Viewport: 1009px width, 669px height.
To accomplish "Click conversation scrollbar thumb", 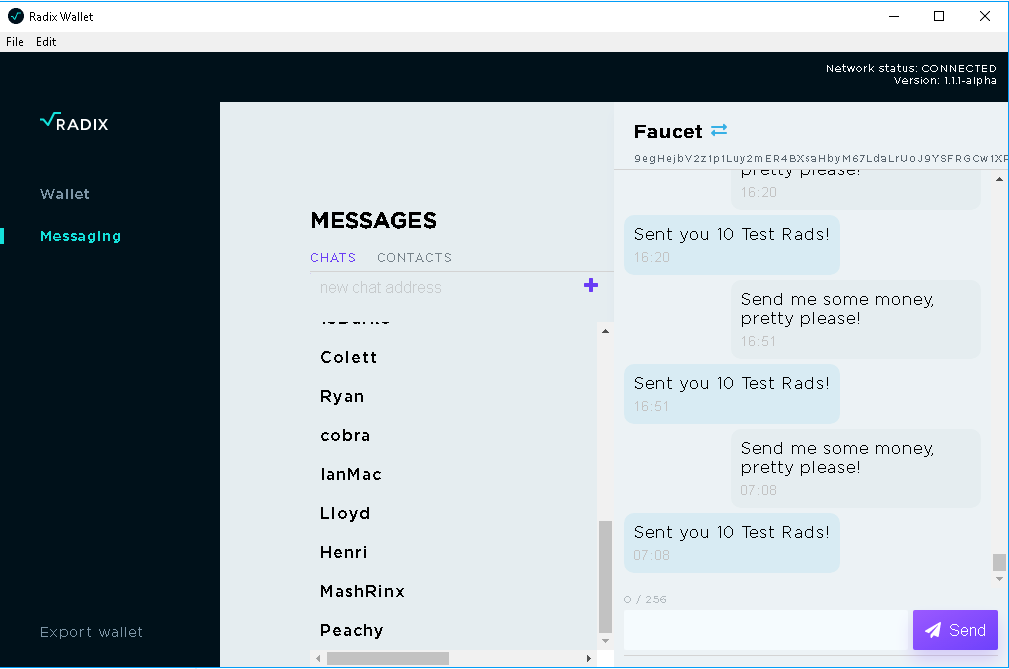I will click(x=999, y=562).
